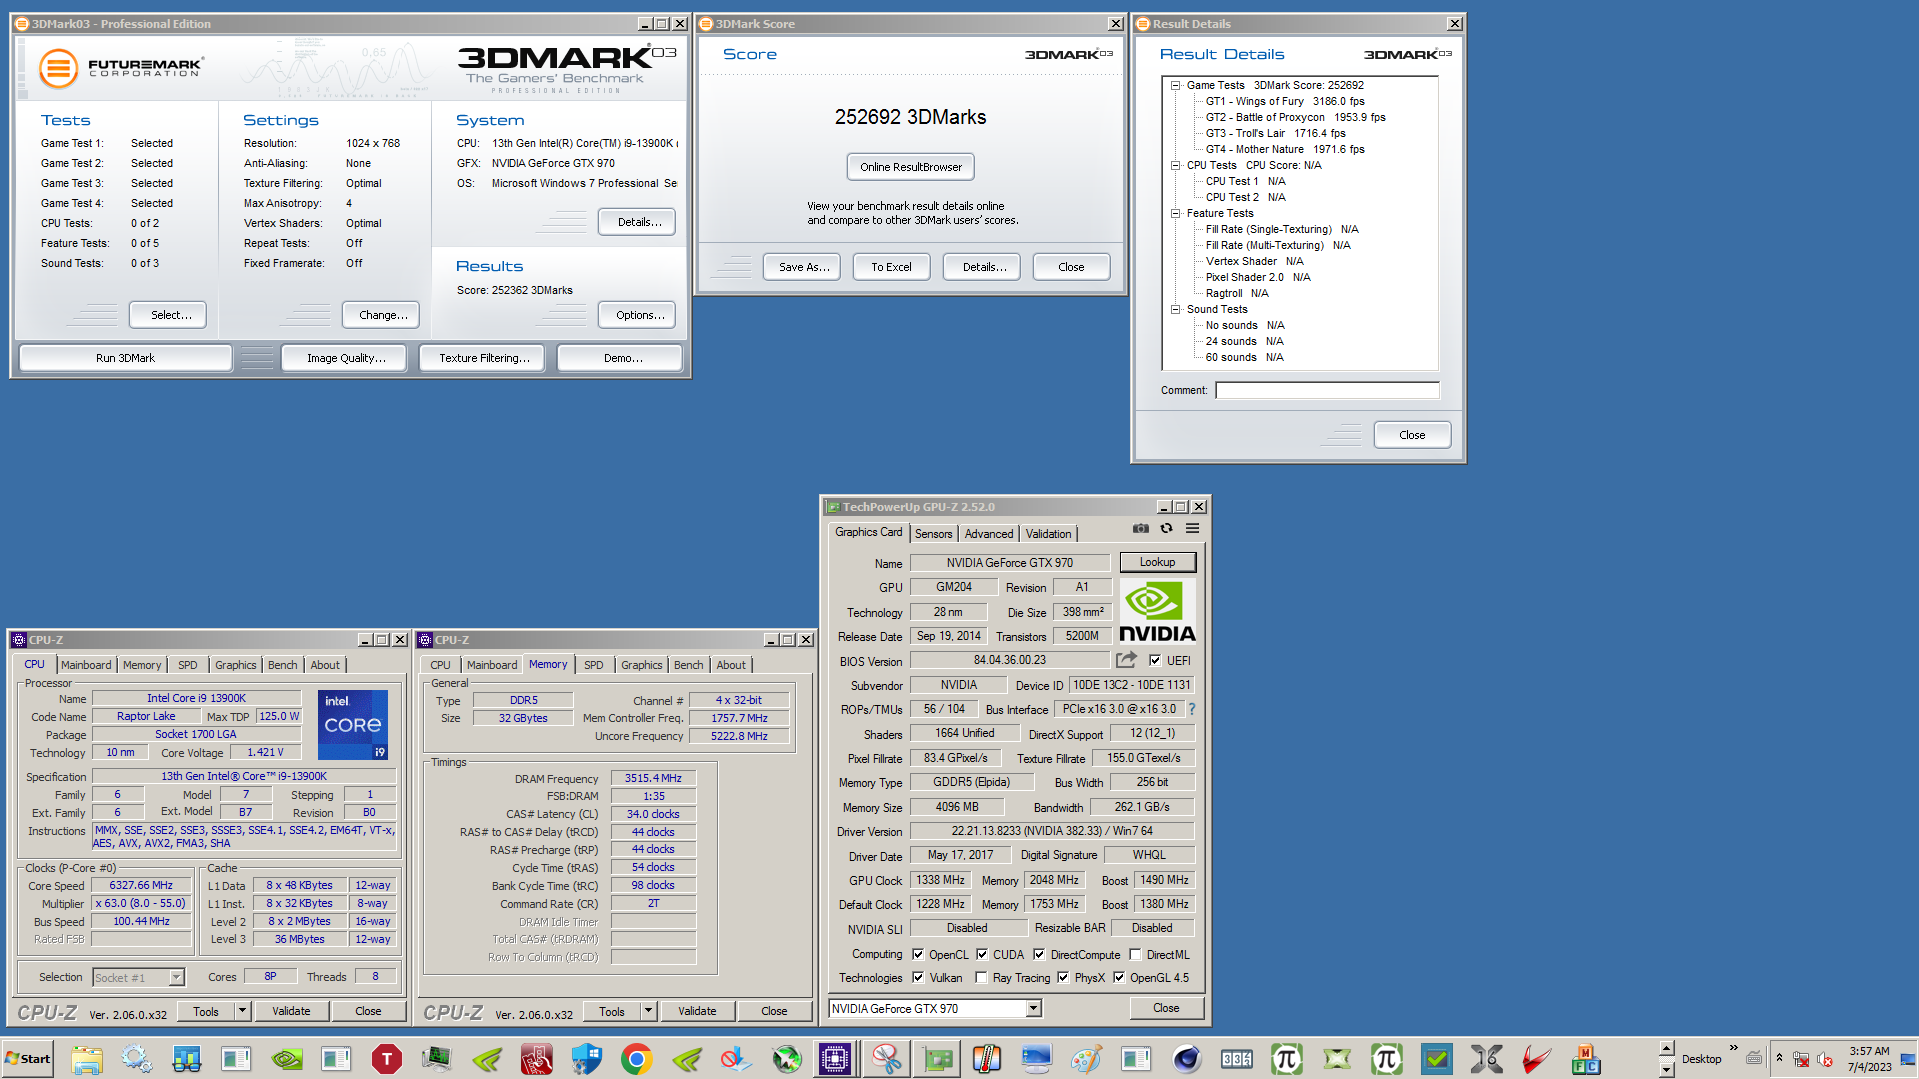This screenshot has width=1919, height=1079.
Task: Switch to Sensors tab in GPU-Z
Action: pos(933,534)
